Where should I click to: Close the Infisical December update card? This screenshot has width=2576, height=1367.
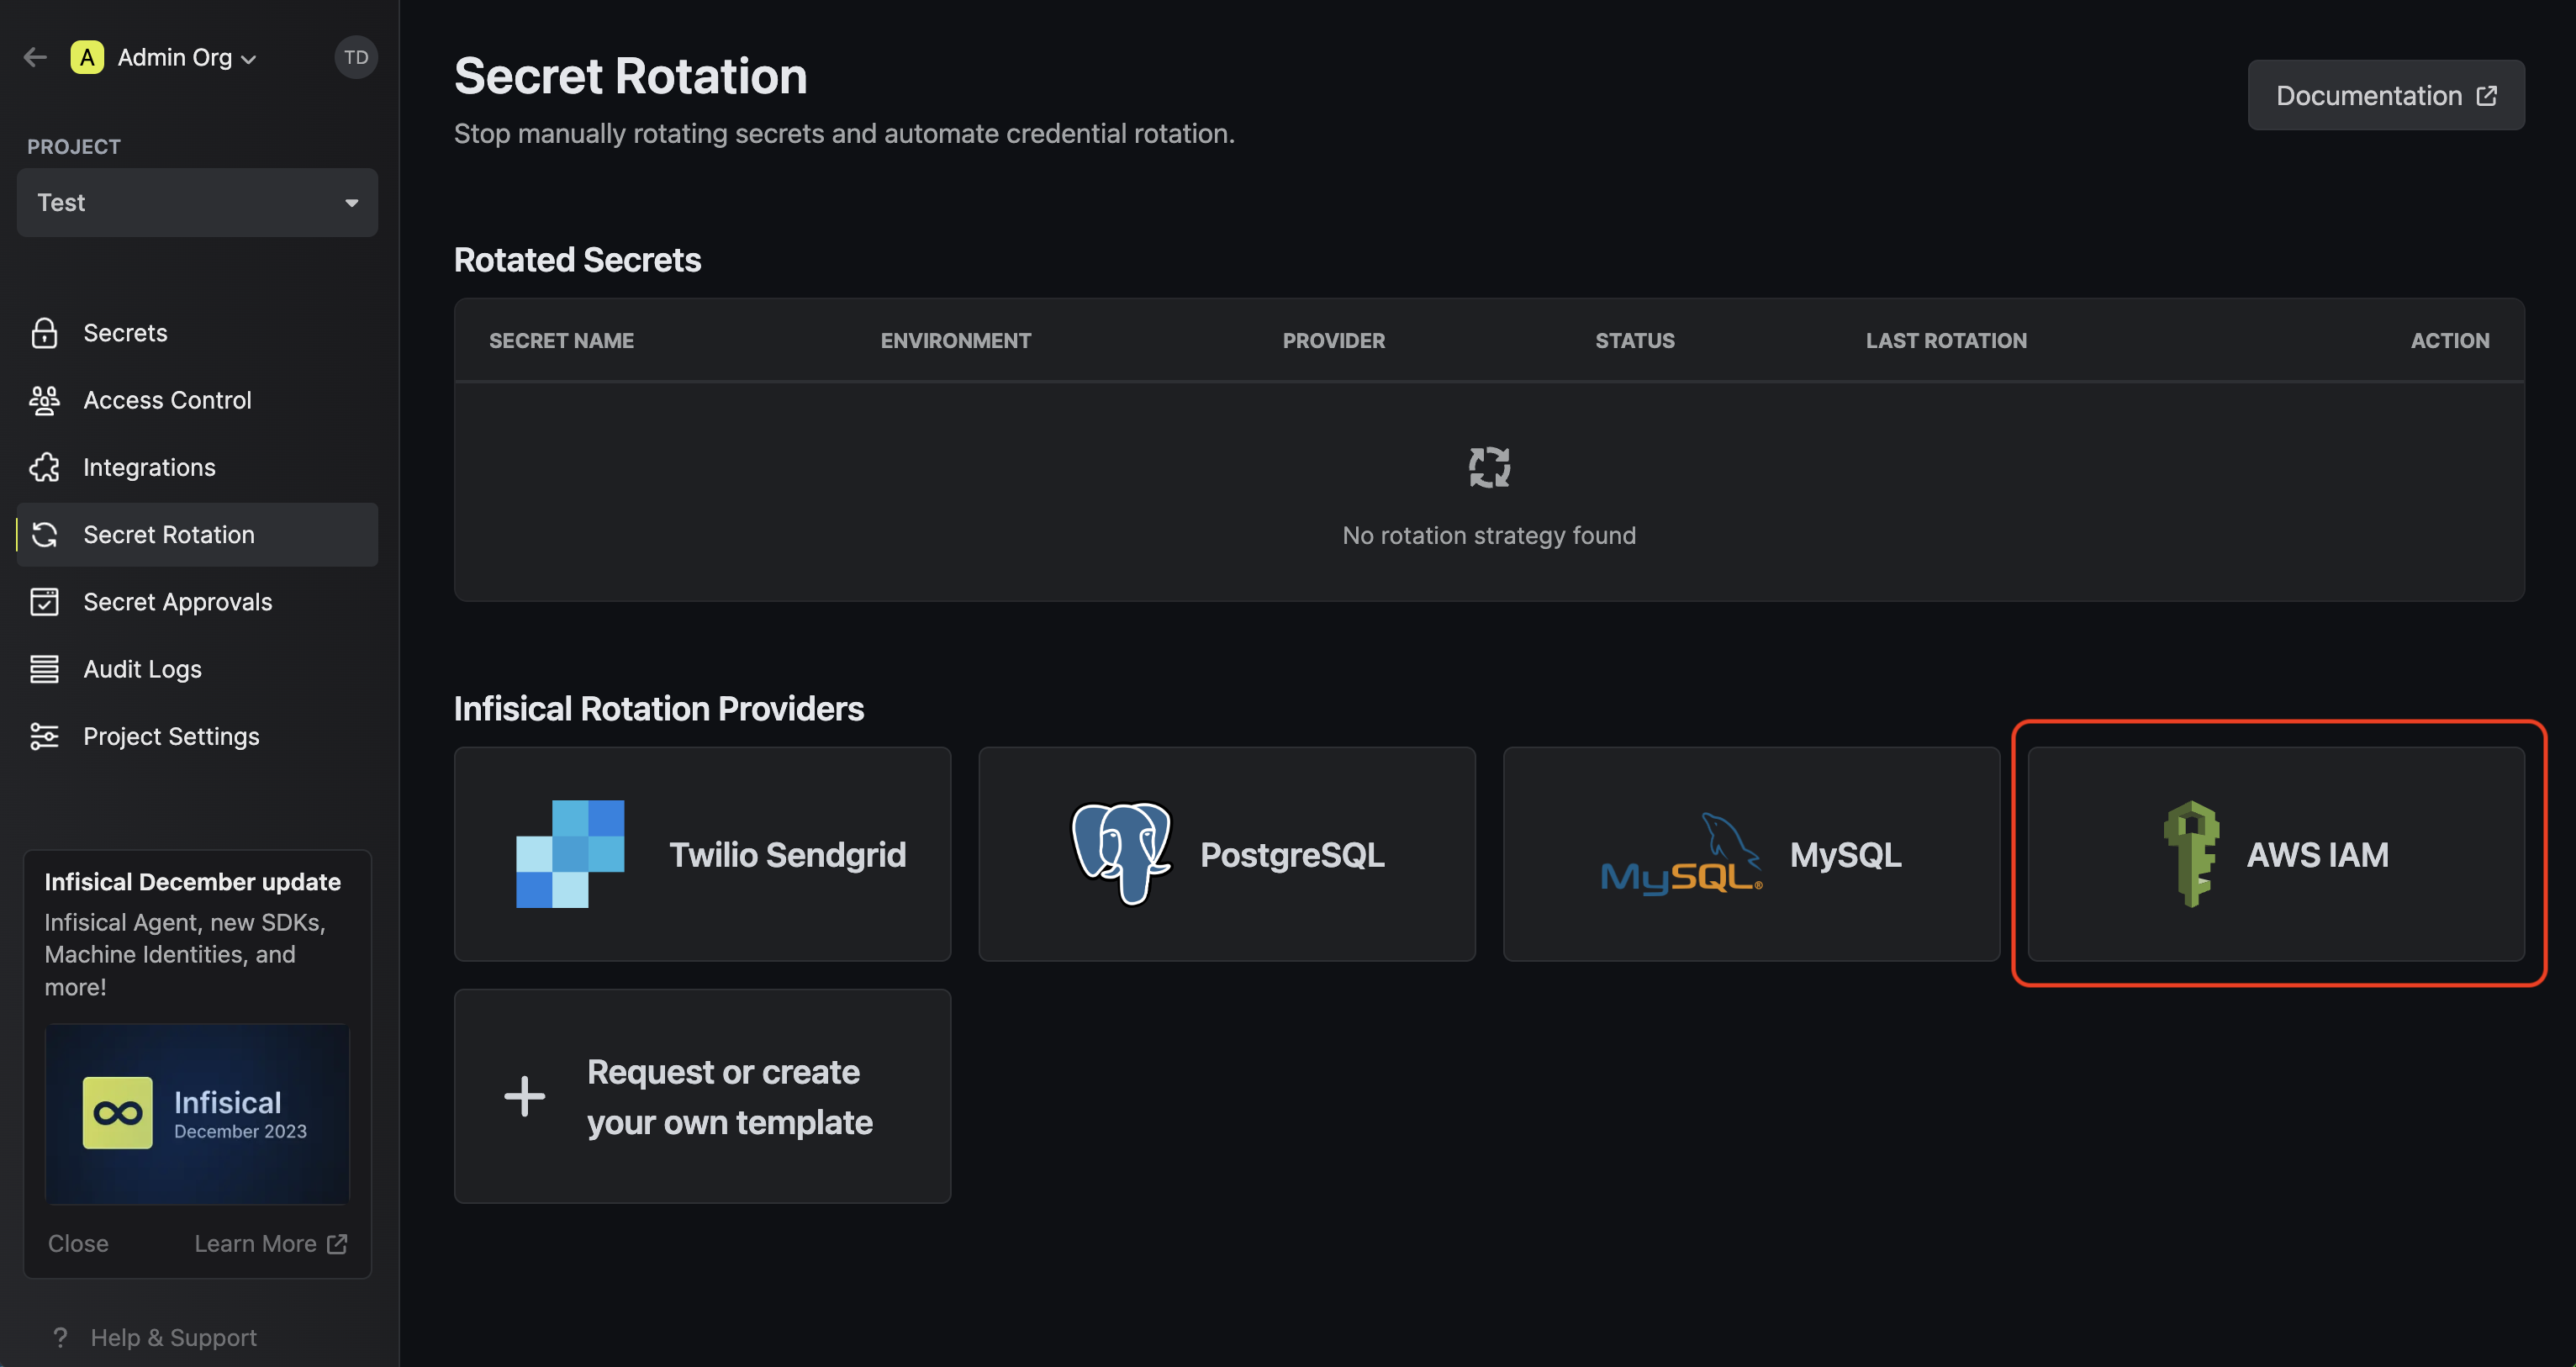click(78, 1243)
